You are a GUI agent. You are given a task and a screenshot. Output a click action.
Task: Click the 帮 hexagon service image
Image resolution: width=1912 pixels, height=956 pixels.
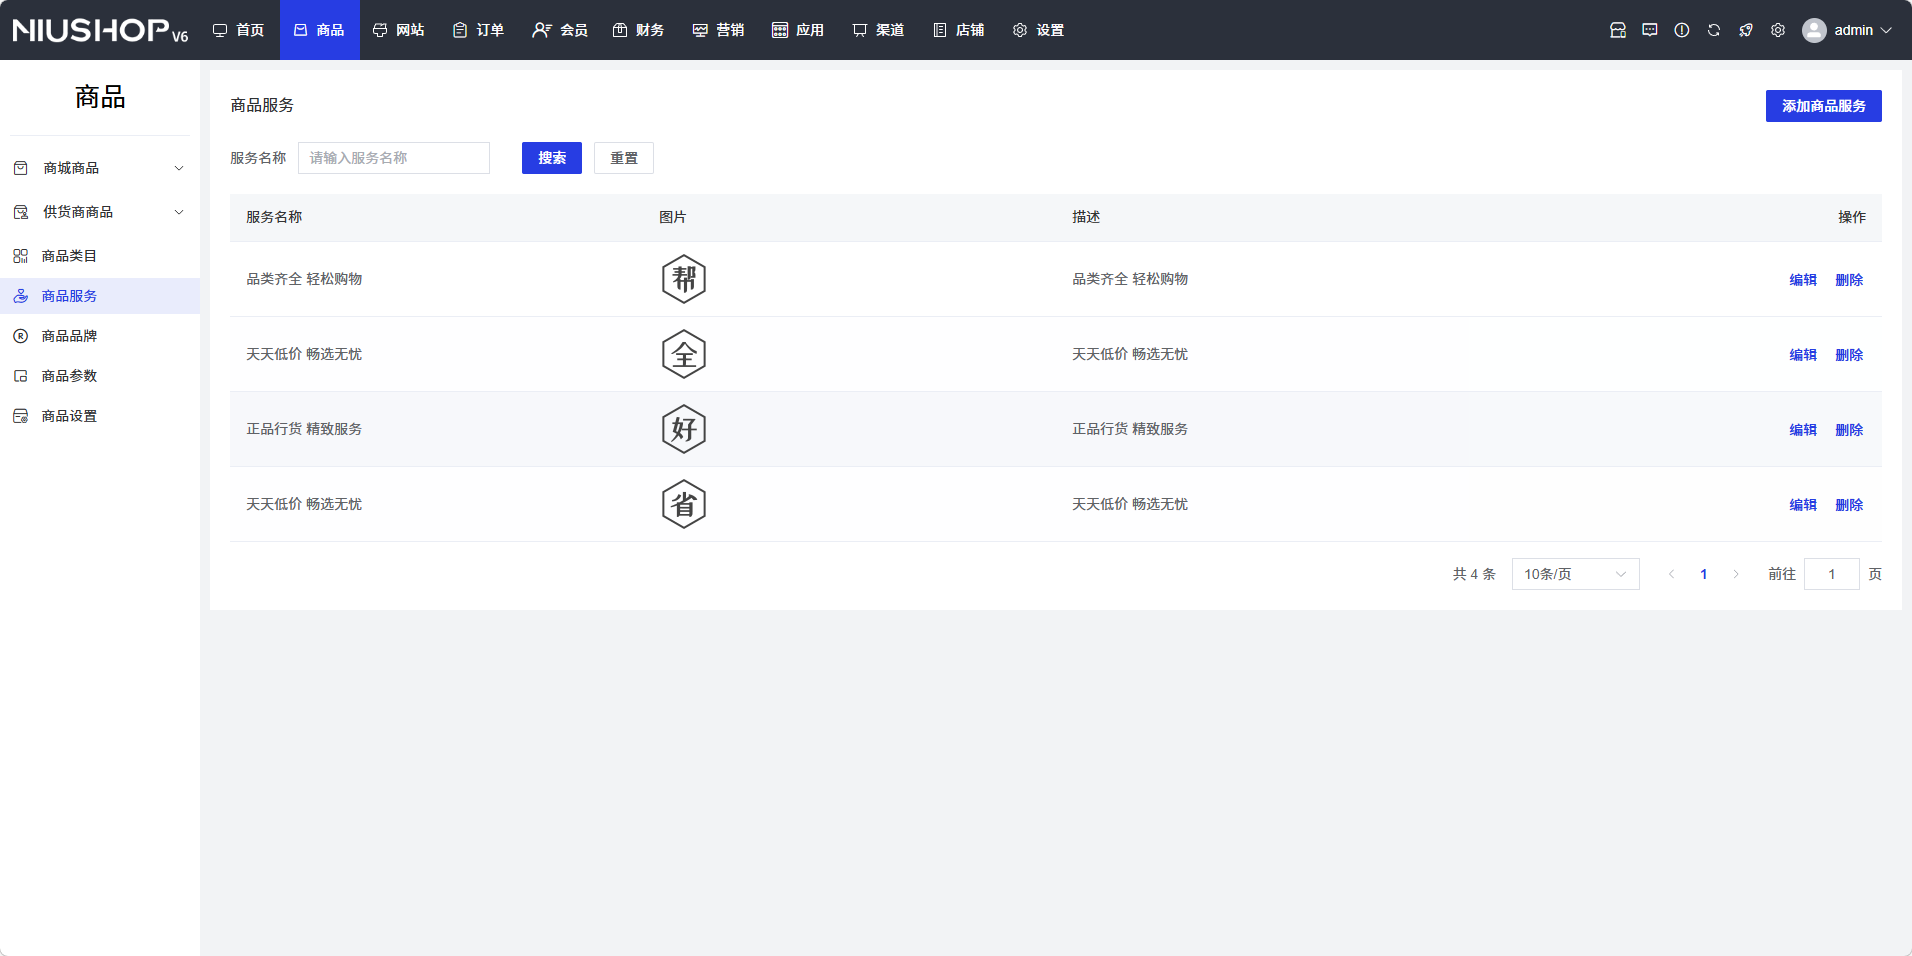(x=684, y=279)
